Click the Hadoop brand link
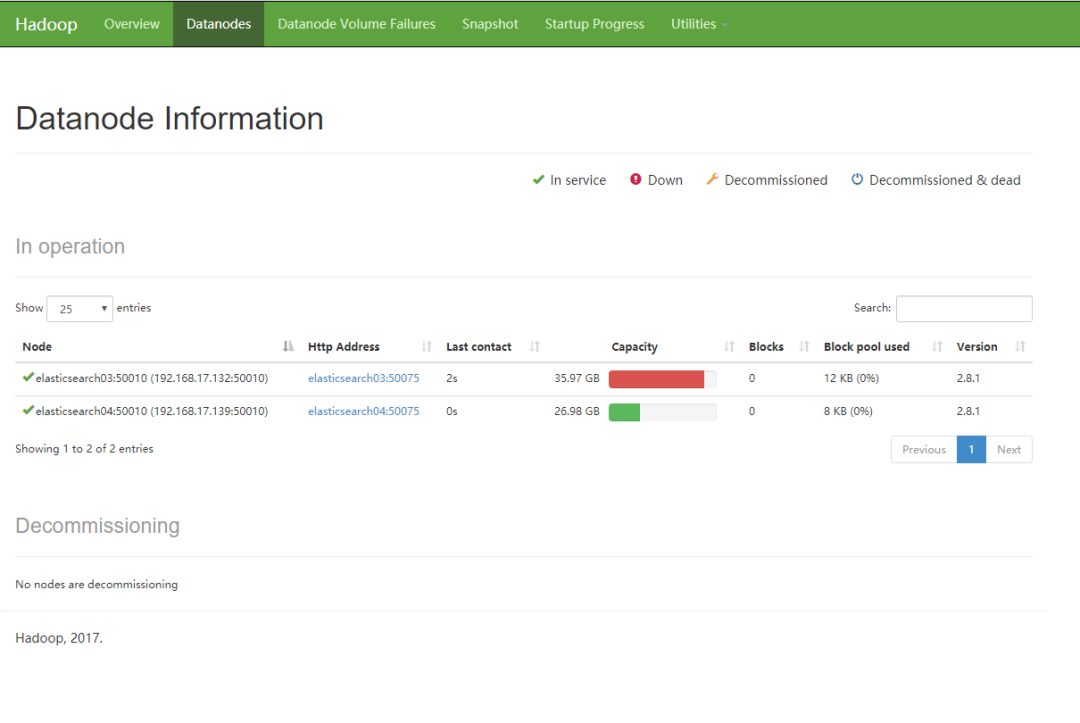1080x723 pixels. pos(46,24)
